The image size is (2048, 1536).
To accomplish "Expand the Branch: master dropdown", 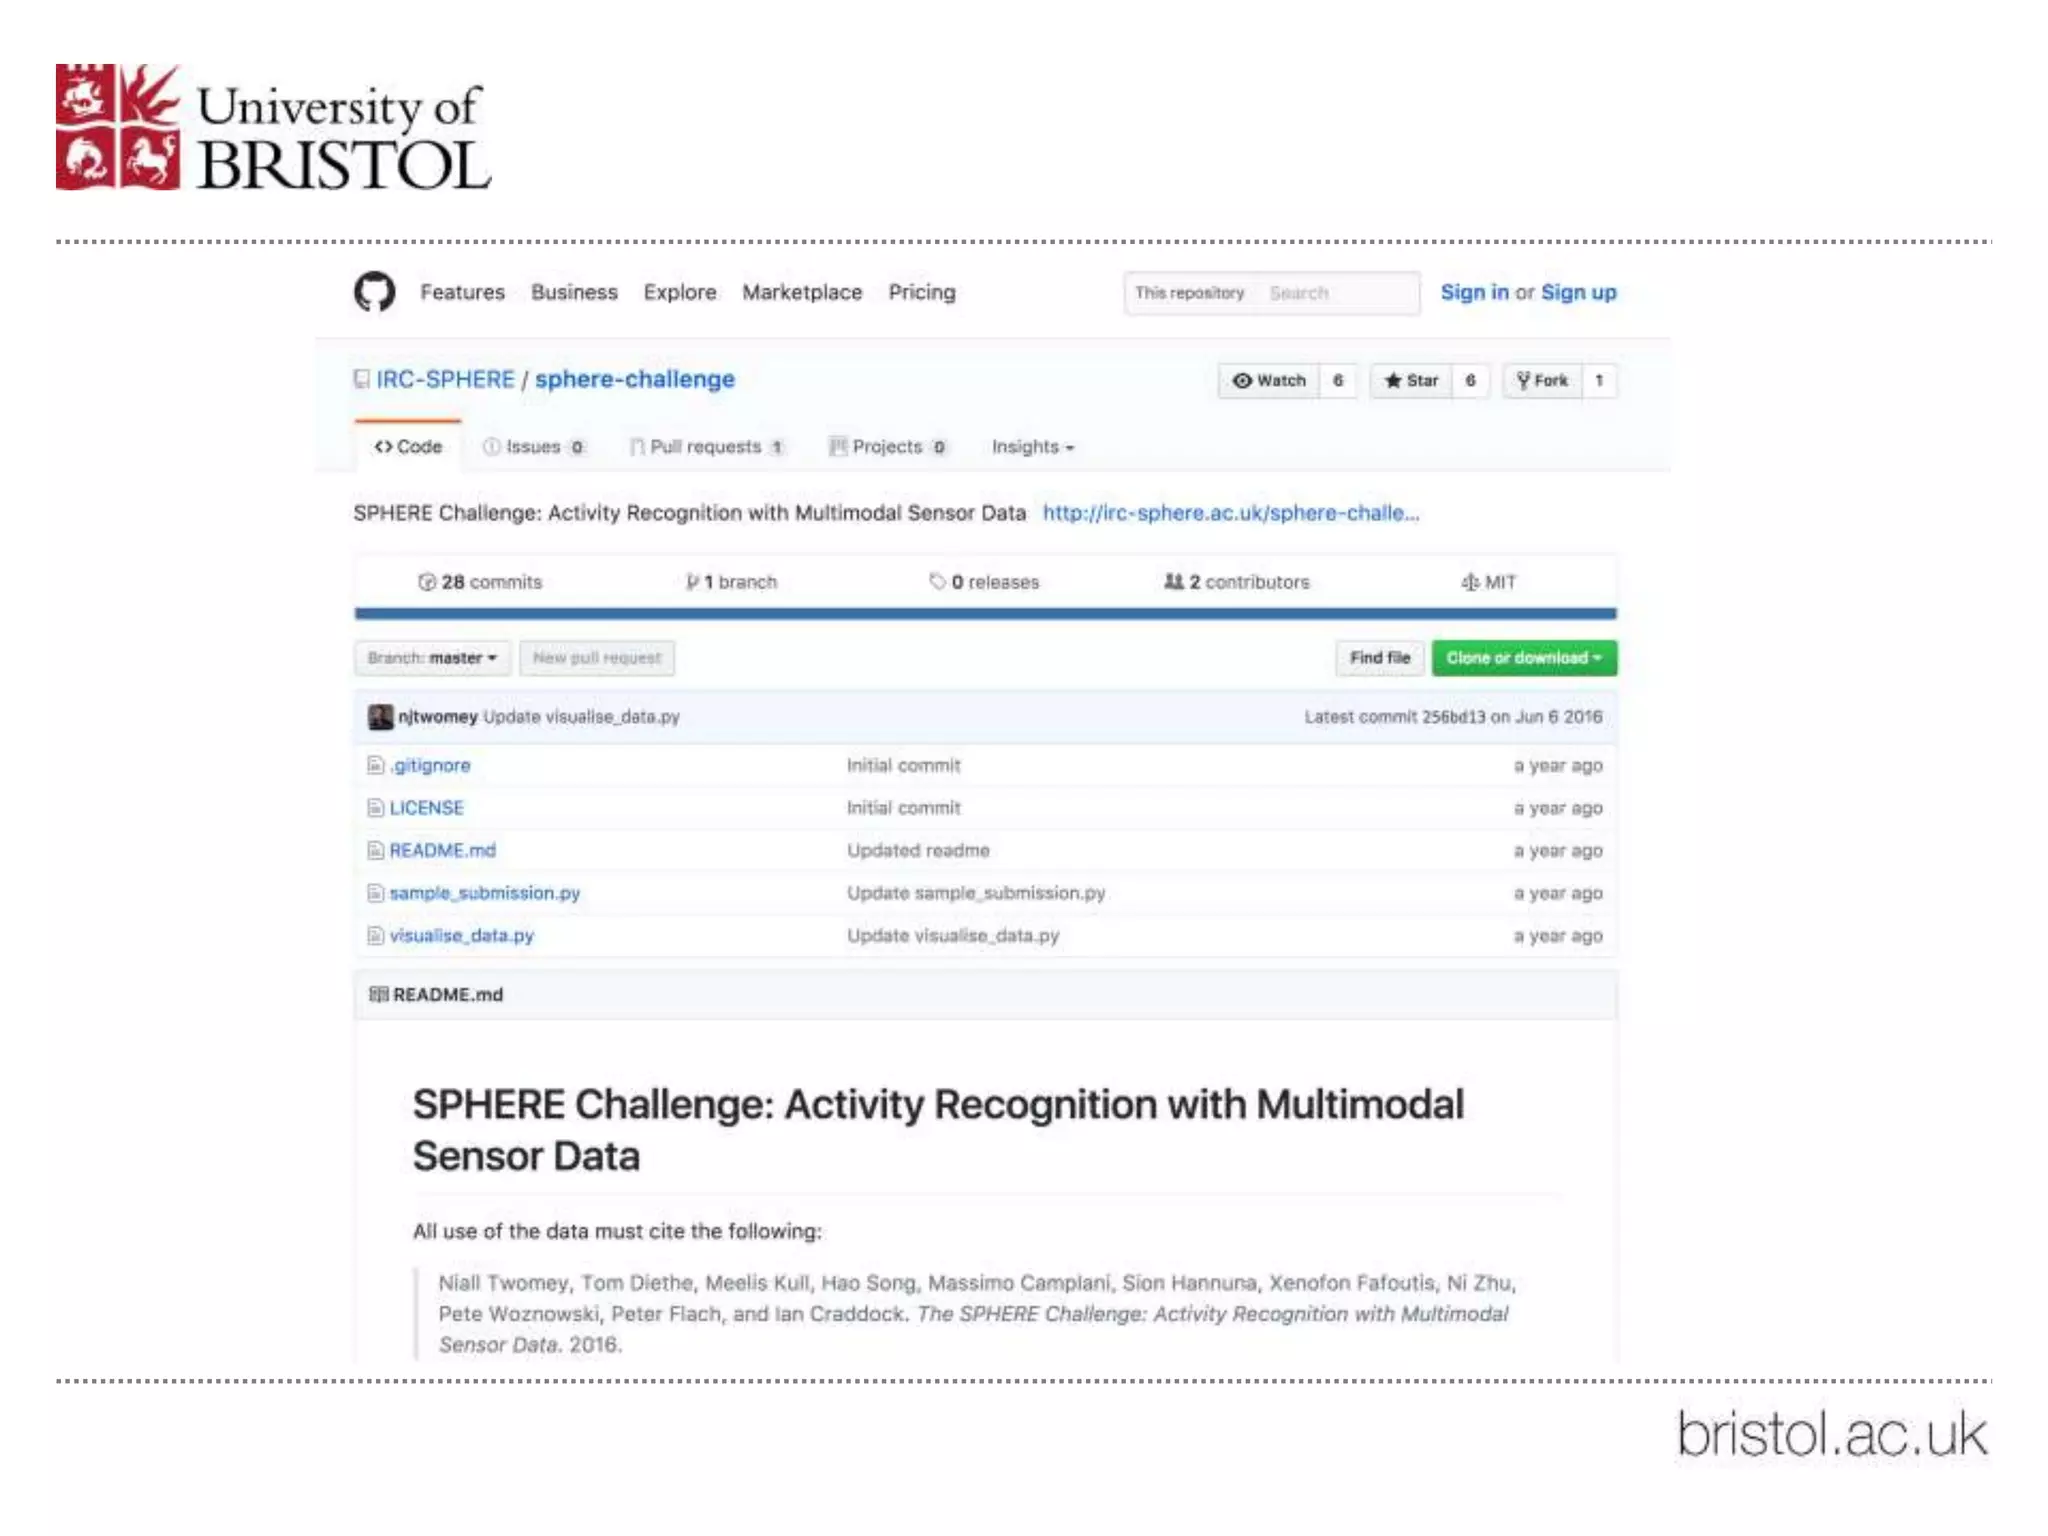I will (x=432, y=658).
